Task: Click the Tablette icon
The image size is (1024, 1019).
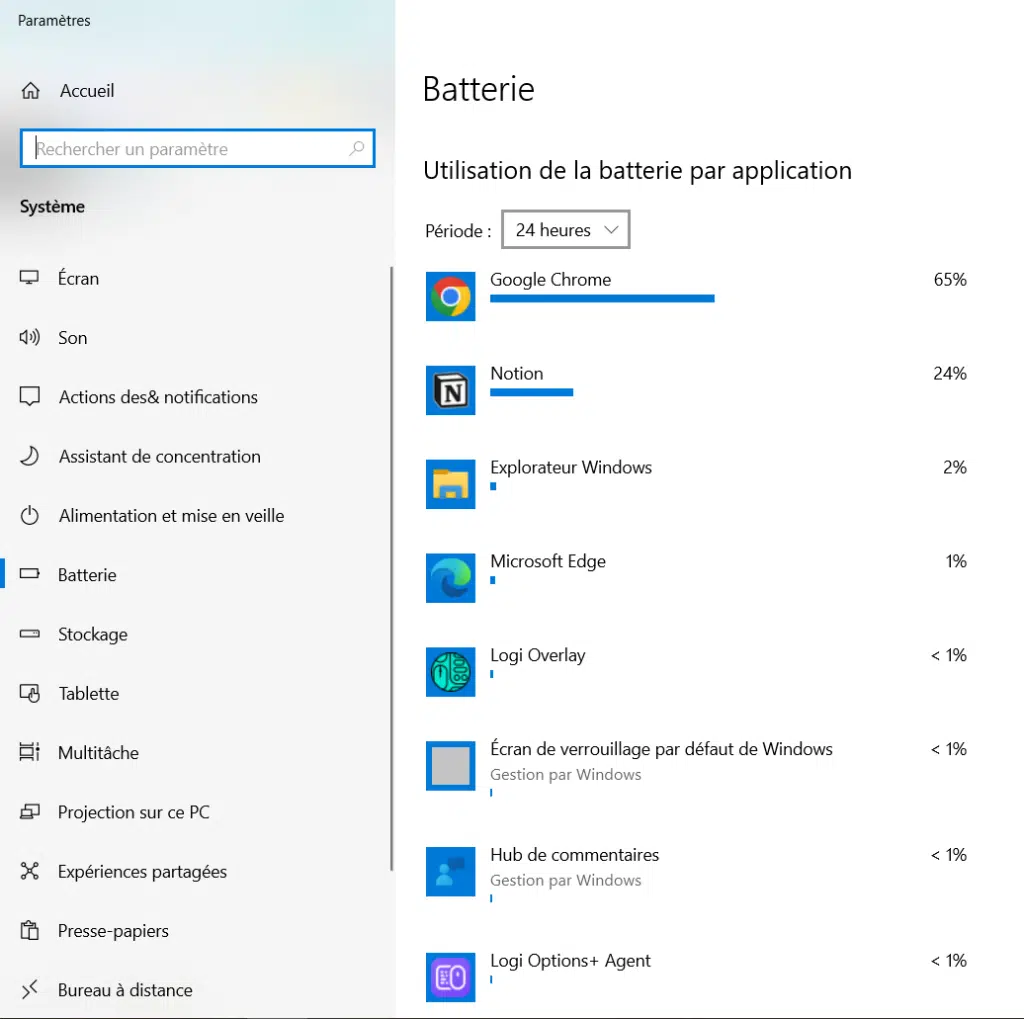Action: (x=29, y=693)
